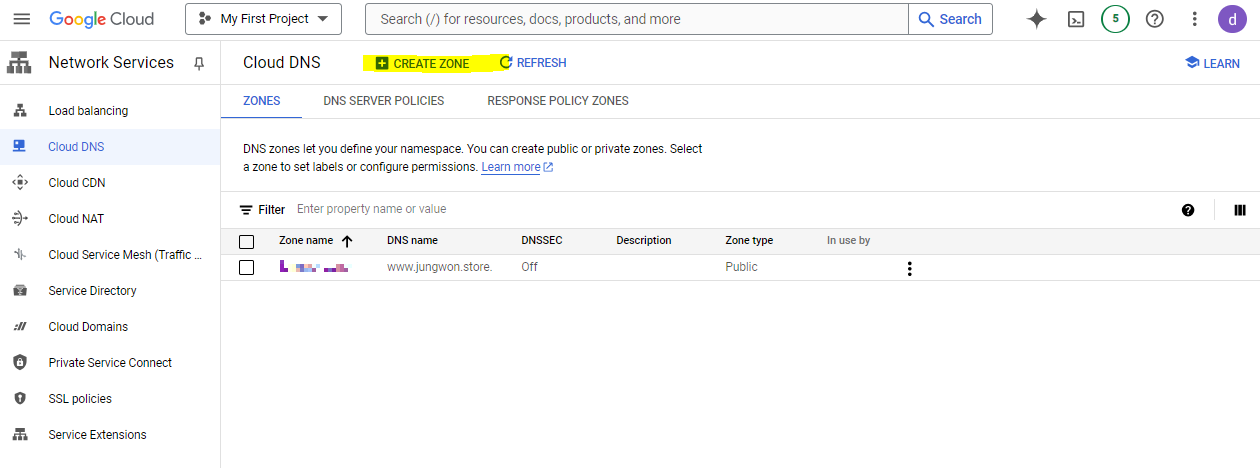This screenshot has height=468, width=1260.
Task: Open notifications badge showing 5
Action: [1115, 19]
